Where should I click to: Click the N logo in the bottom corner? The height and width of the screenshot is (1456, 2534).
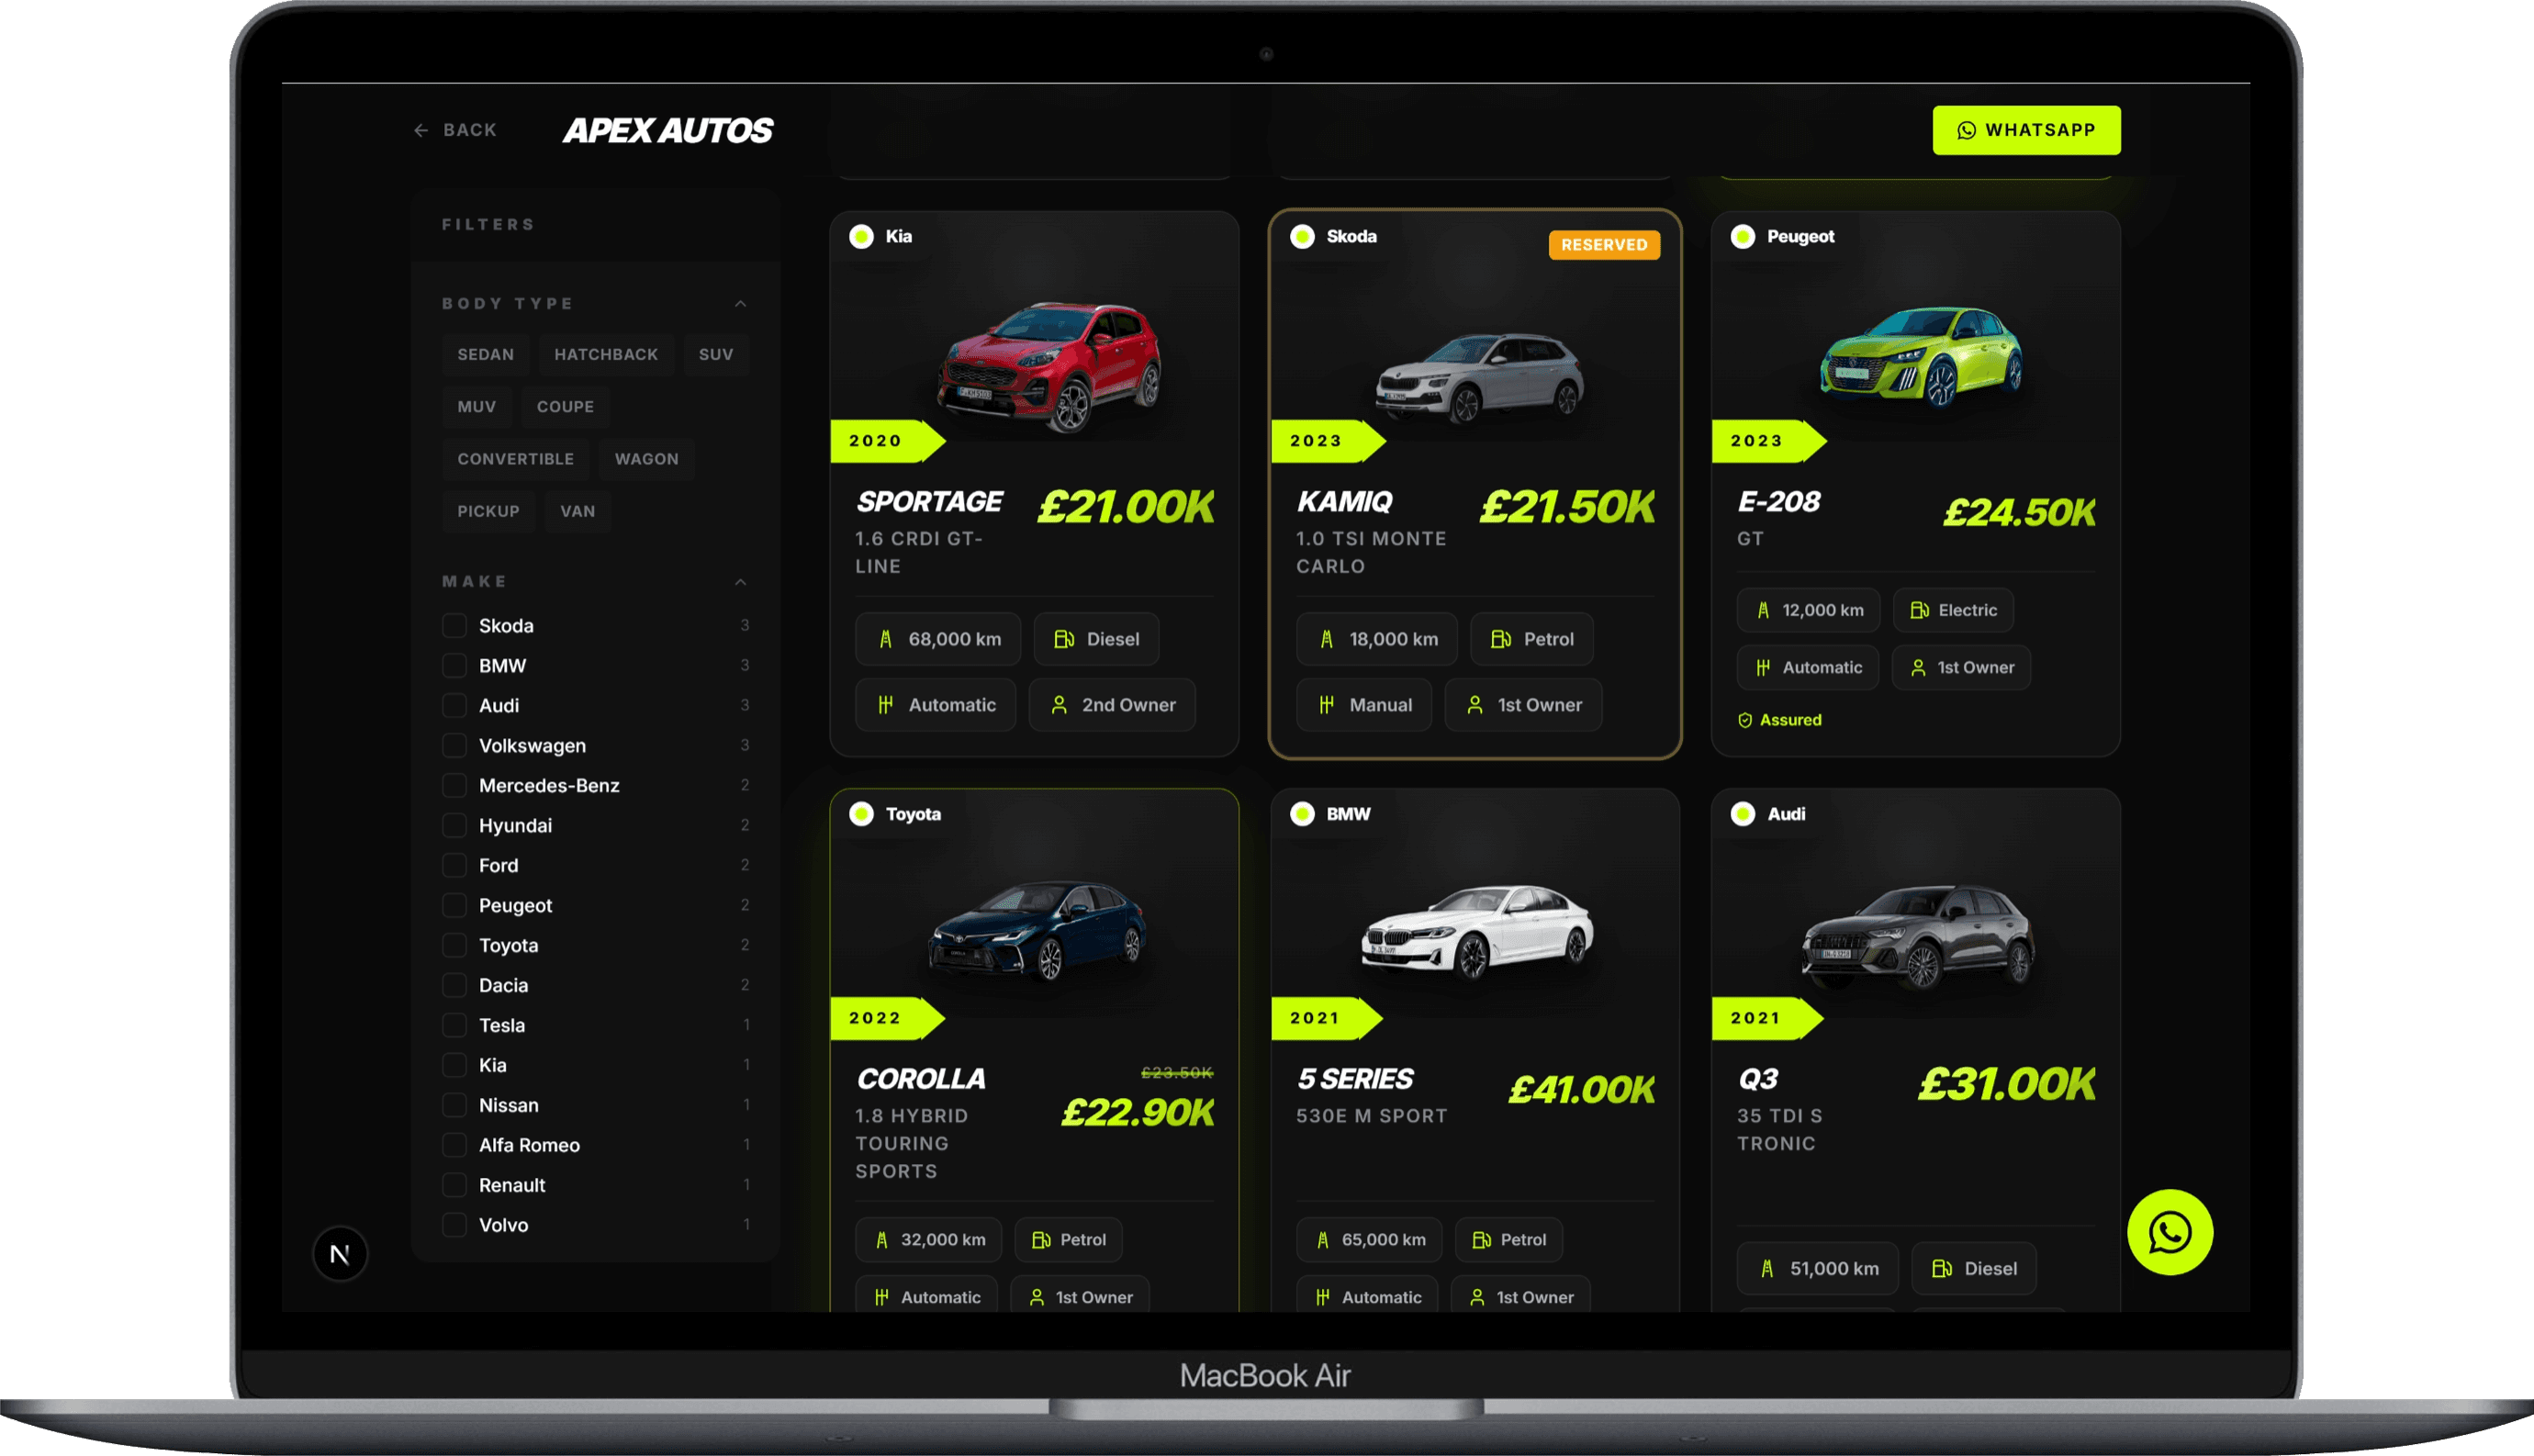tap(339, 1253)
